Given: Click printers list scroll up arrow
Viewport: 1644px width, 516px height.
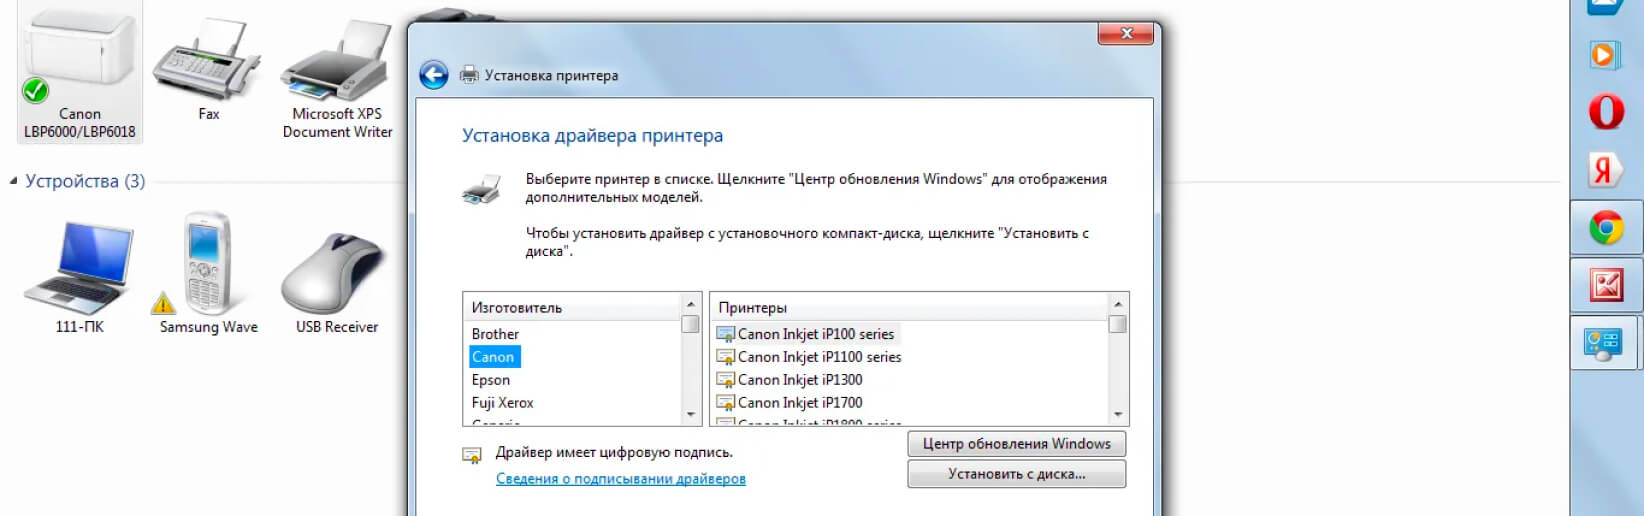Looking at the screenshot, I should [1118, 303].
